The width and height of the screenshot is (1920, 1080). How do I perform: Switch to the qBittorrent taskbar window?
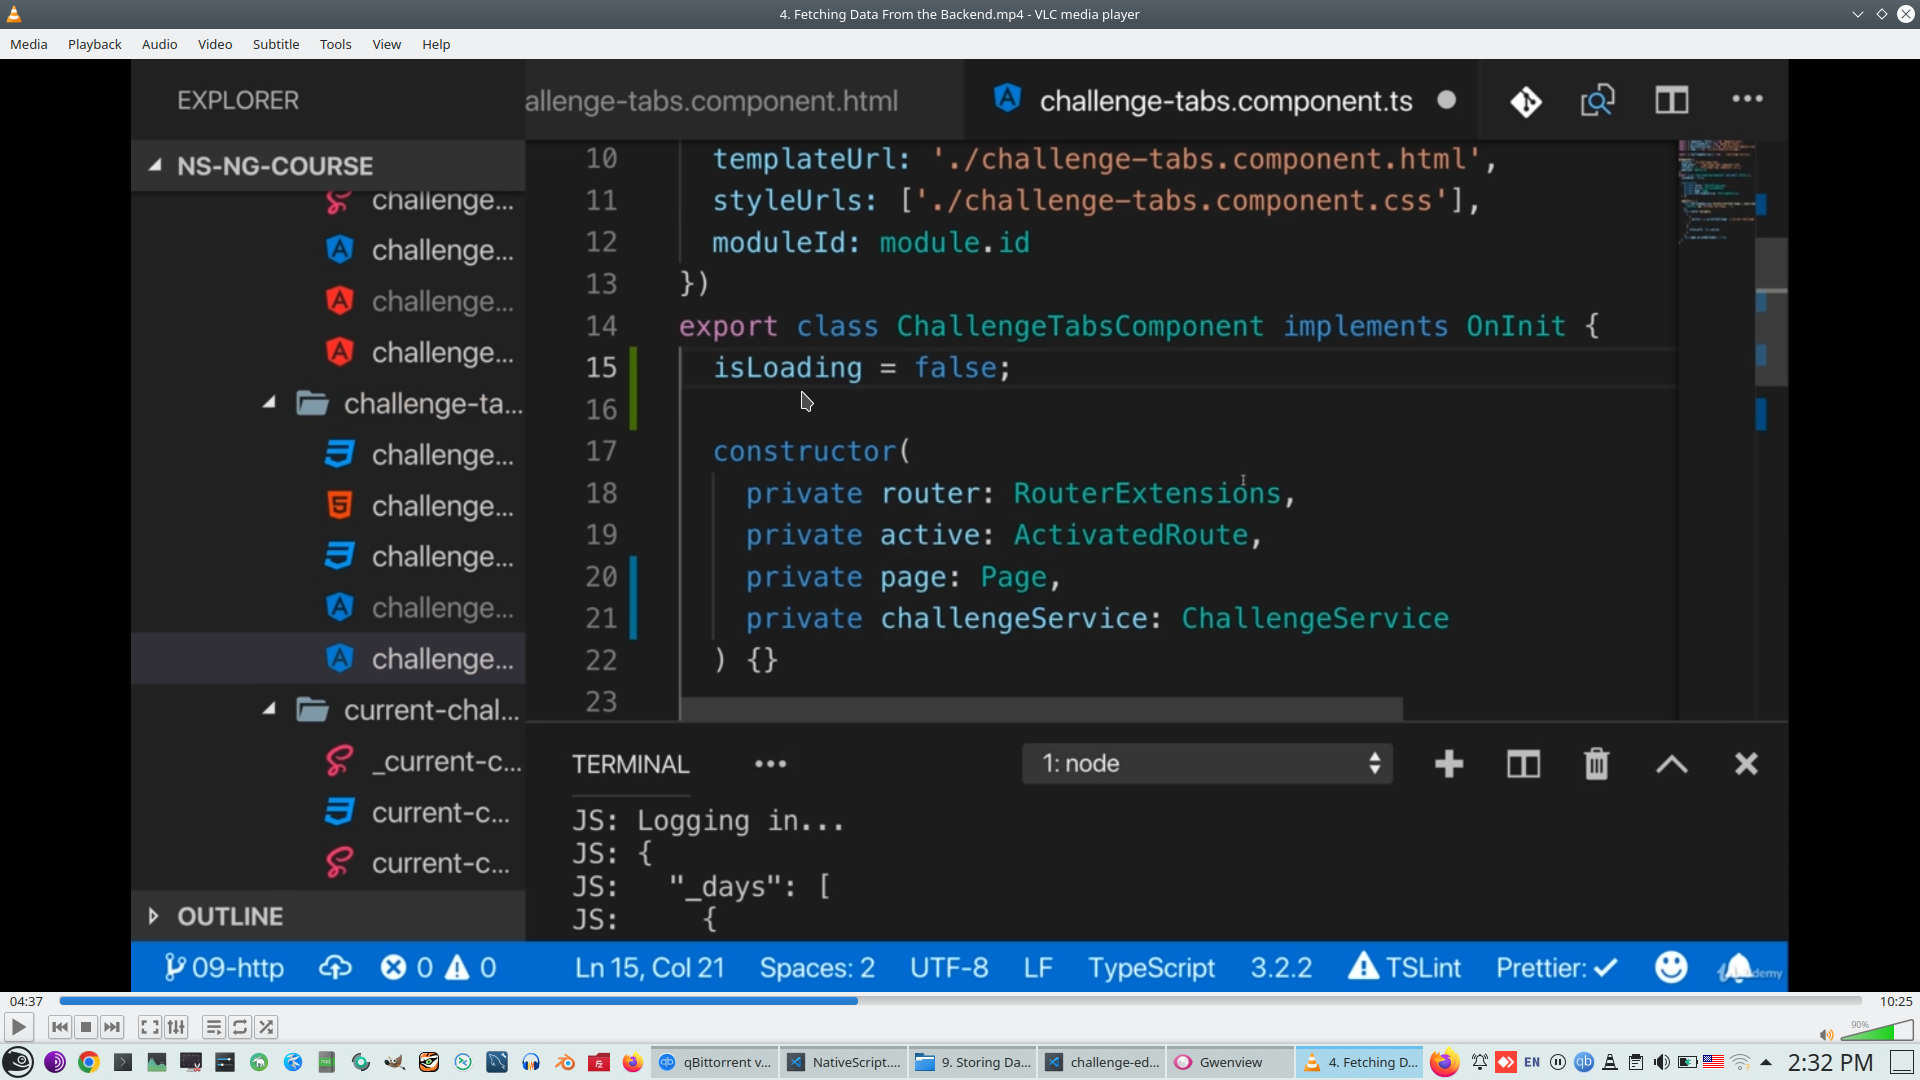click(x=716, y=1062)
